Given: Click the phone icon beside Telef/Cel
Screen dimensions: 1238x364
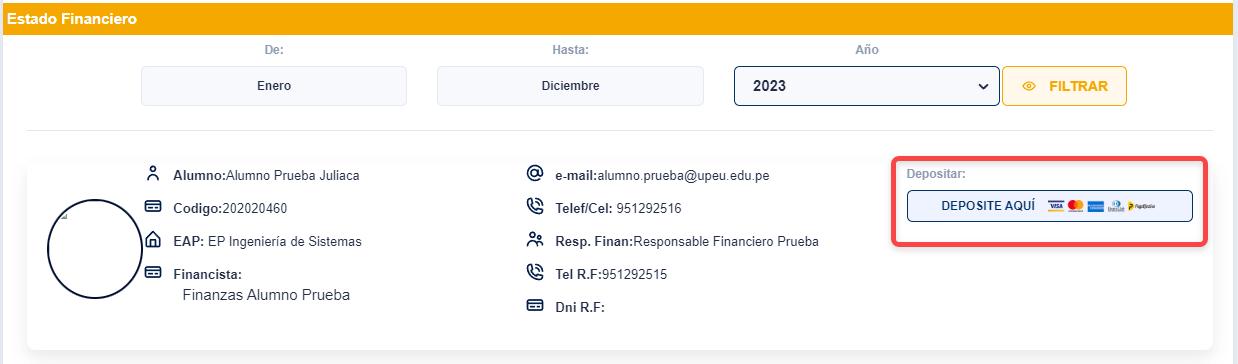Looking at the screenshot, I should coord(534,207).
